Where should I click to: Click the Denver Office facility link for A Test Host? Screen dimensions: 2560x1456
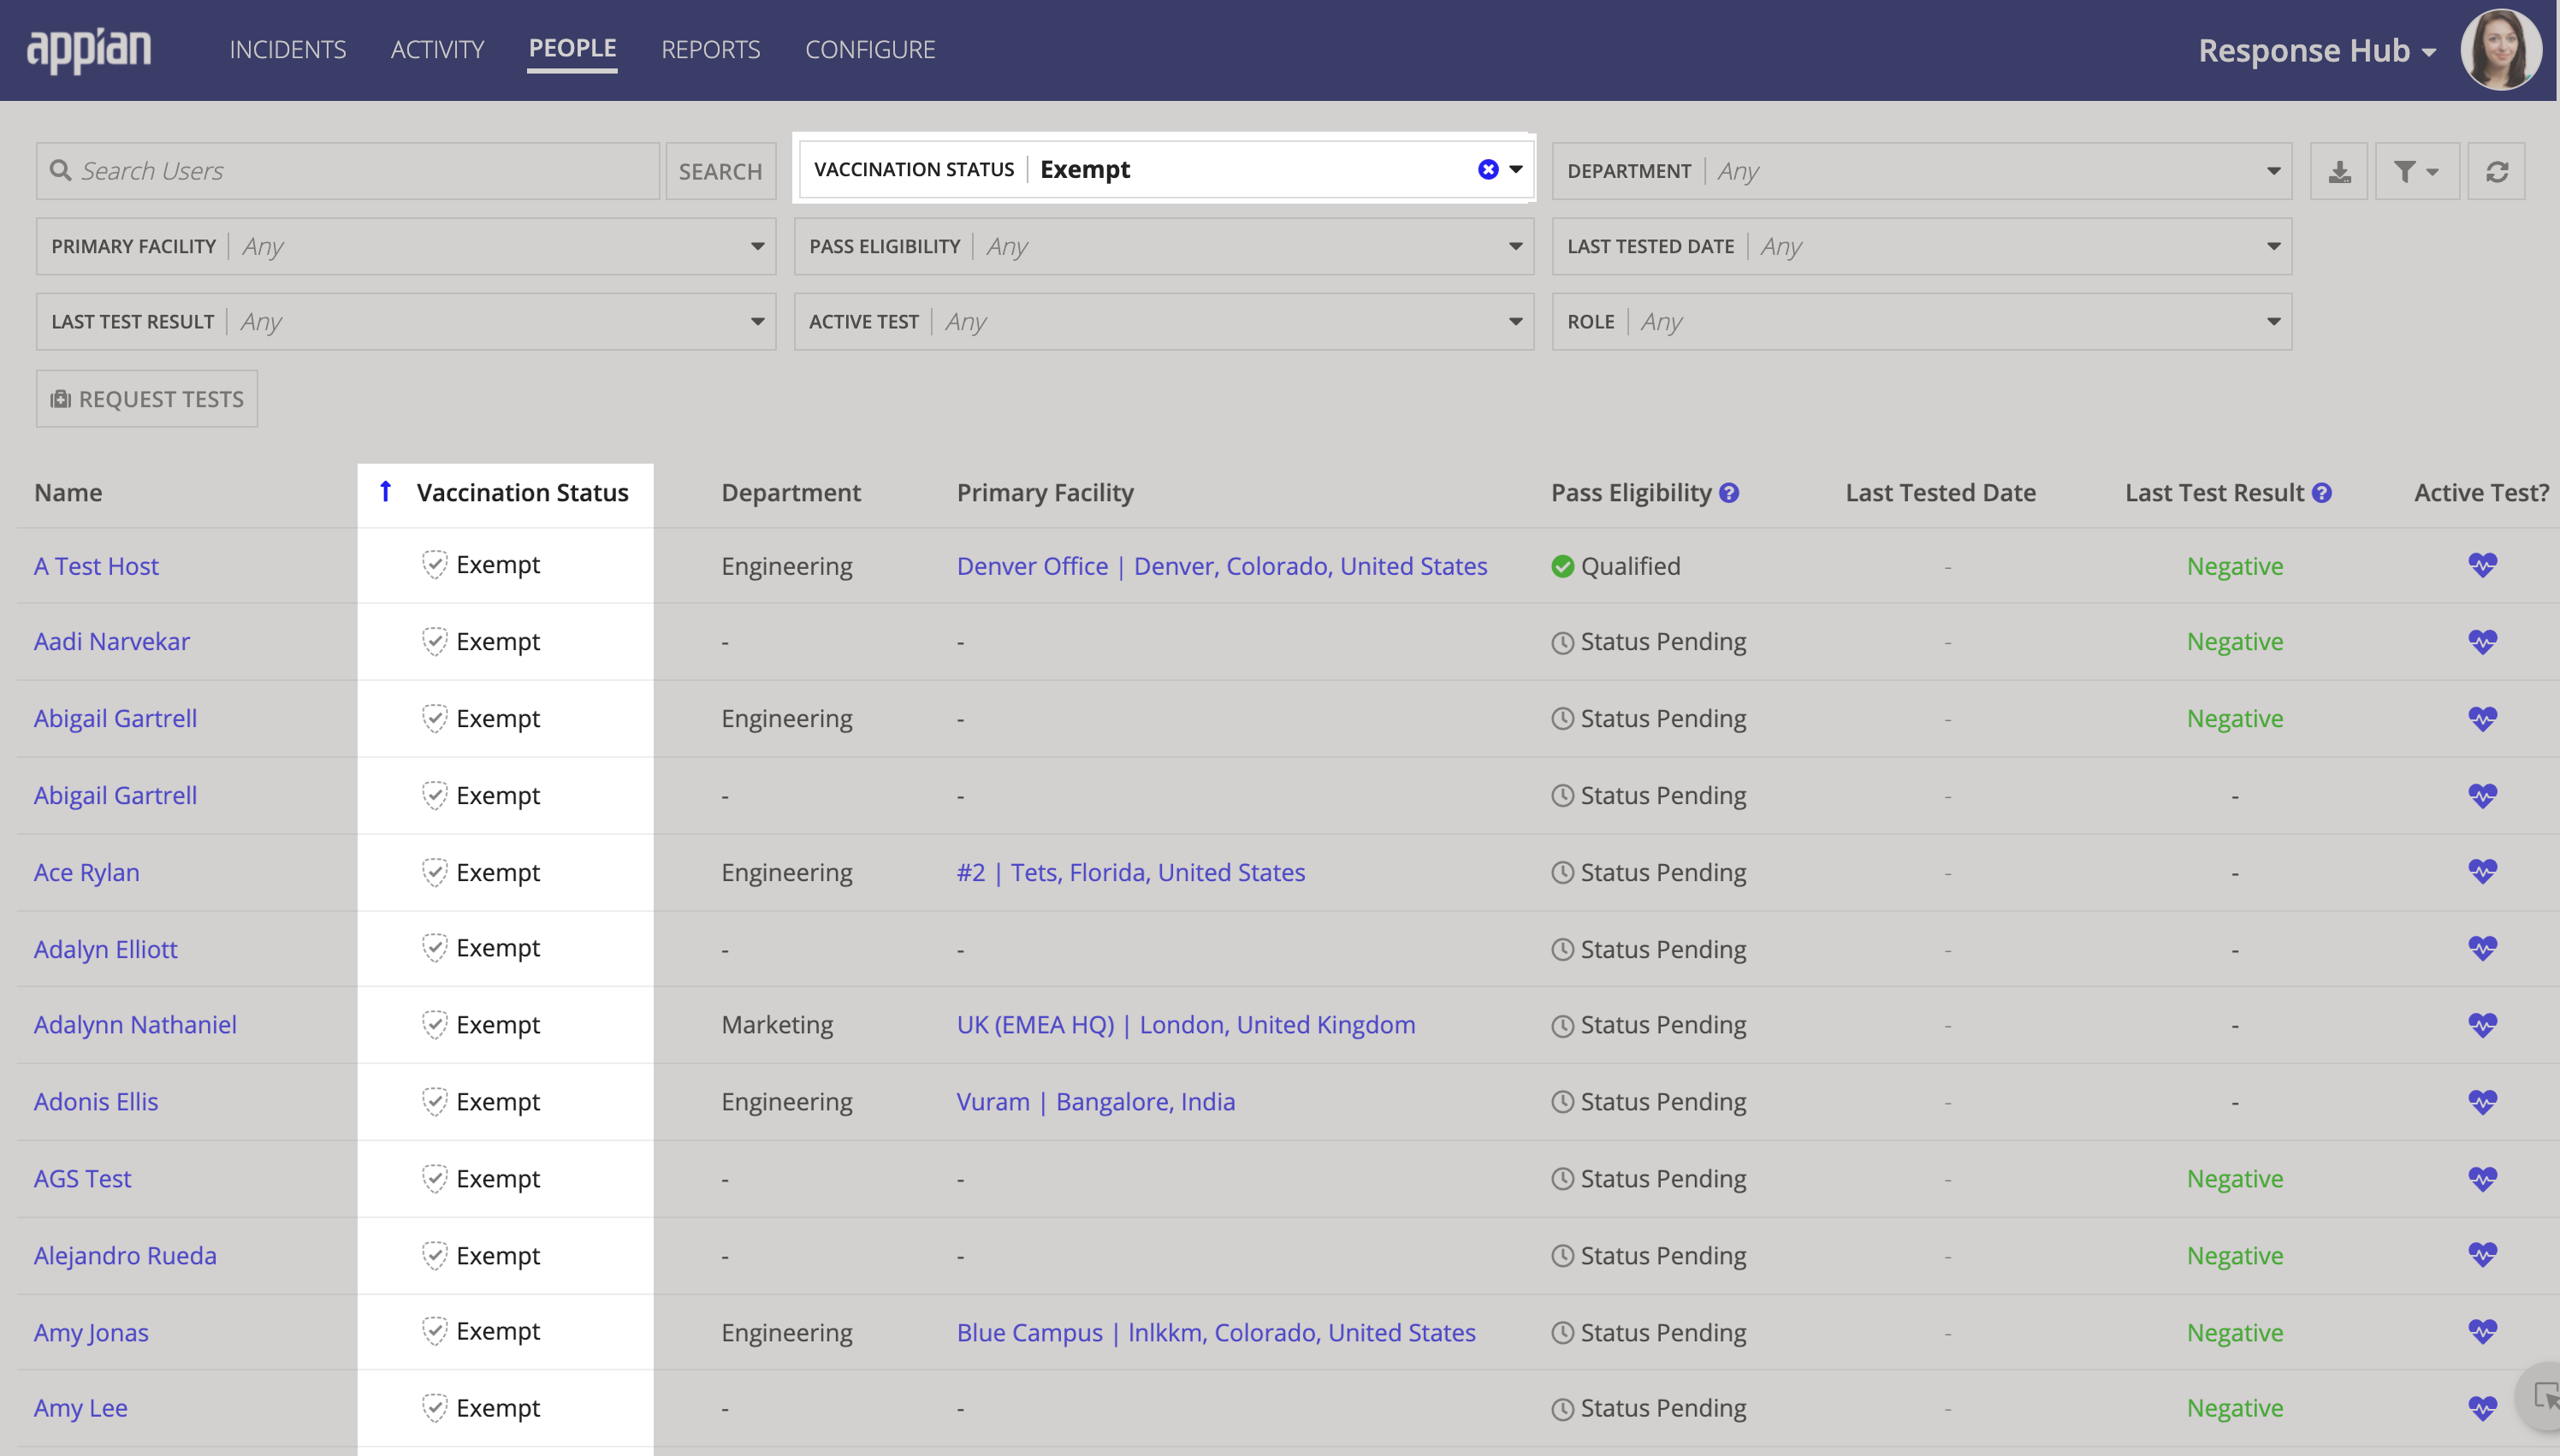point(1222,565)
